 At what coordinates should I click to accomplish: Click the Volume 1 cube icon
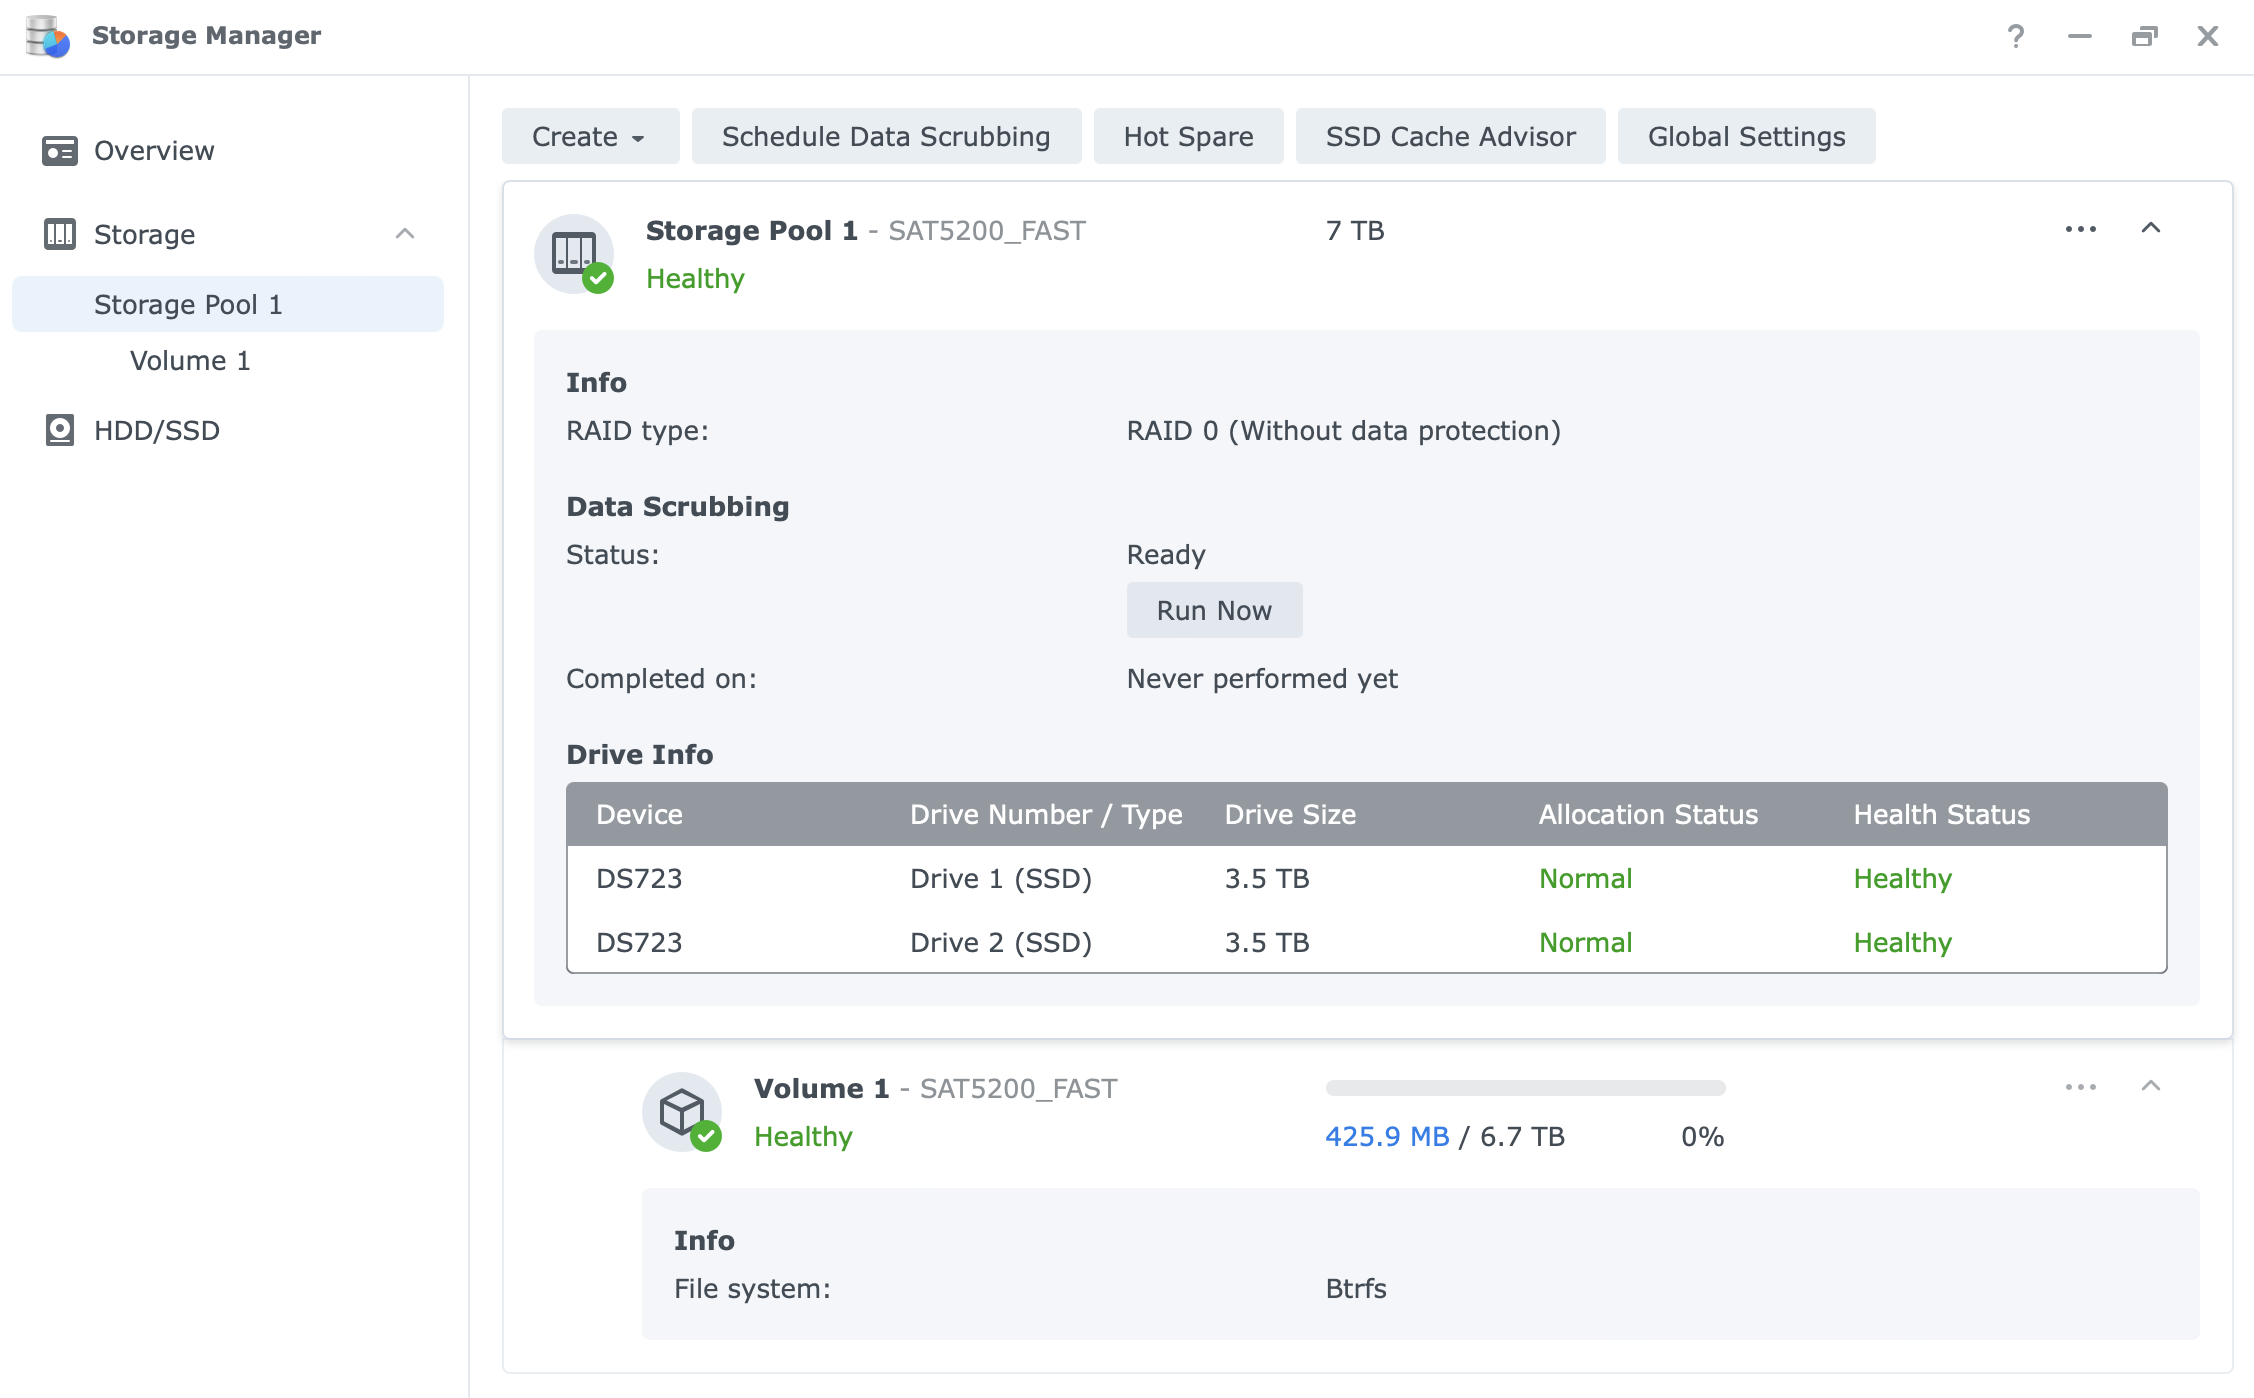[682, 1112]
